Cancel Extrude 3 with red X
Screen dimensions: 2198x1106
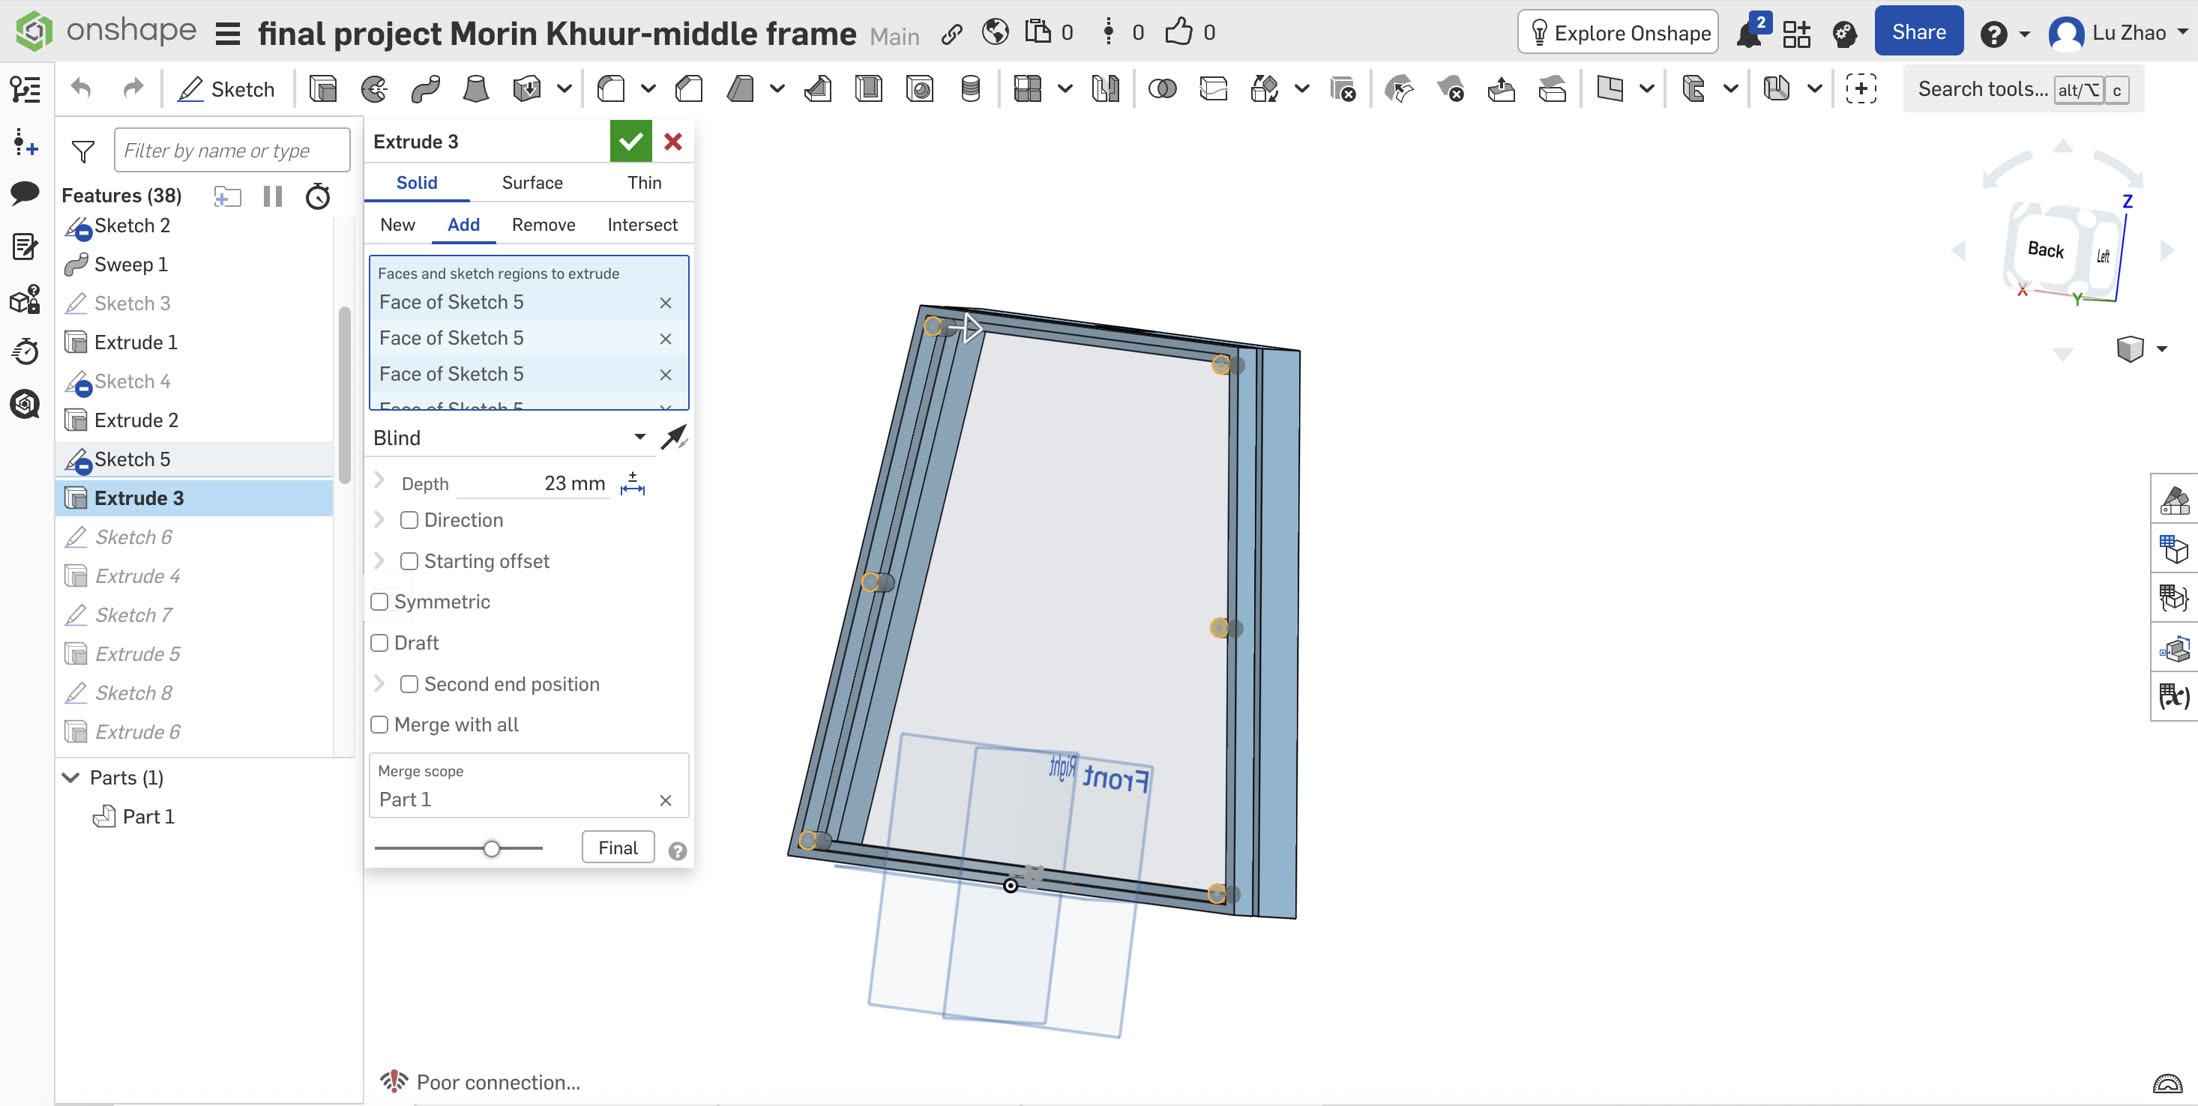673,141
